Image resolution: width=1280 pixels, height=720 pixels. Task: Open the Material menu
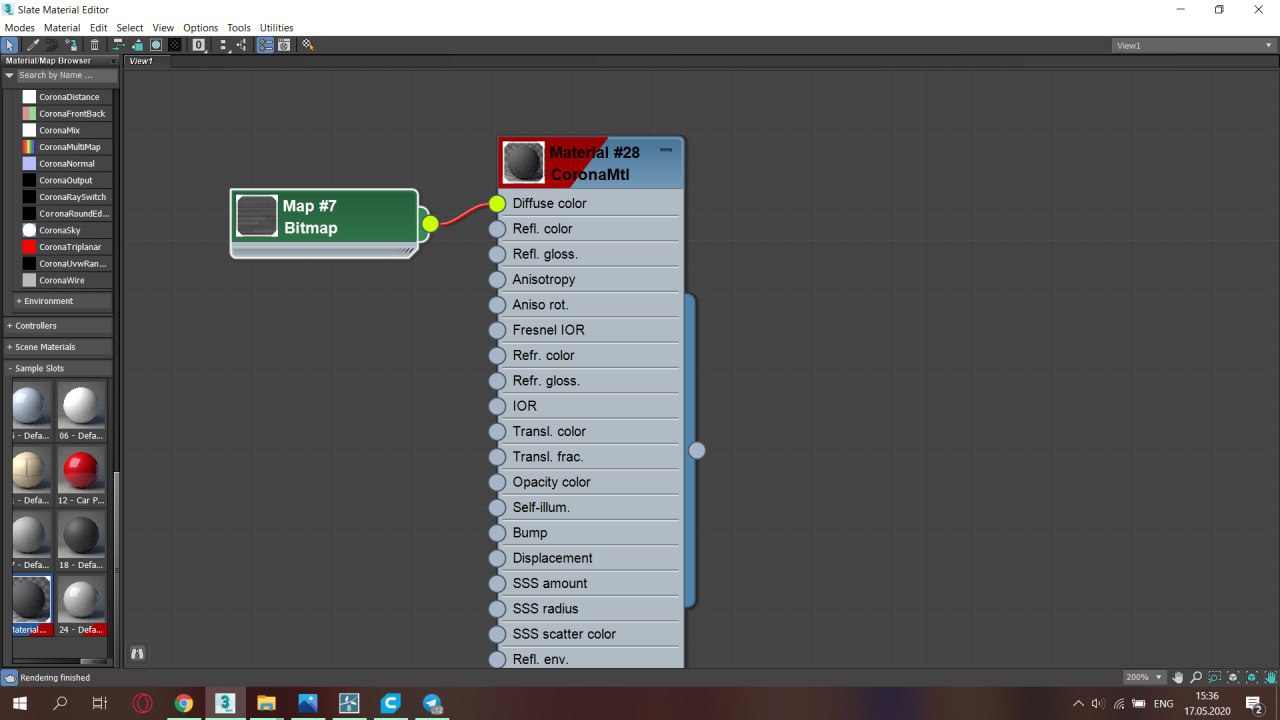tap(62, 28)
